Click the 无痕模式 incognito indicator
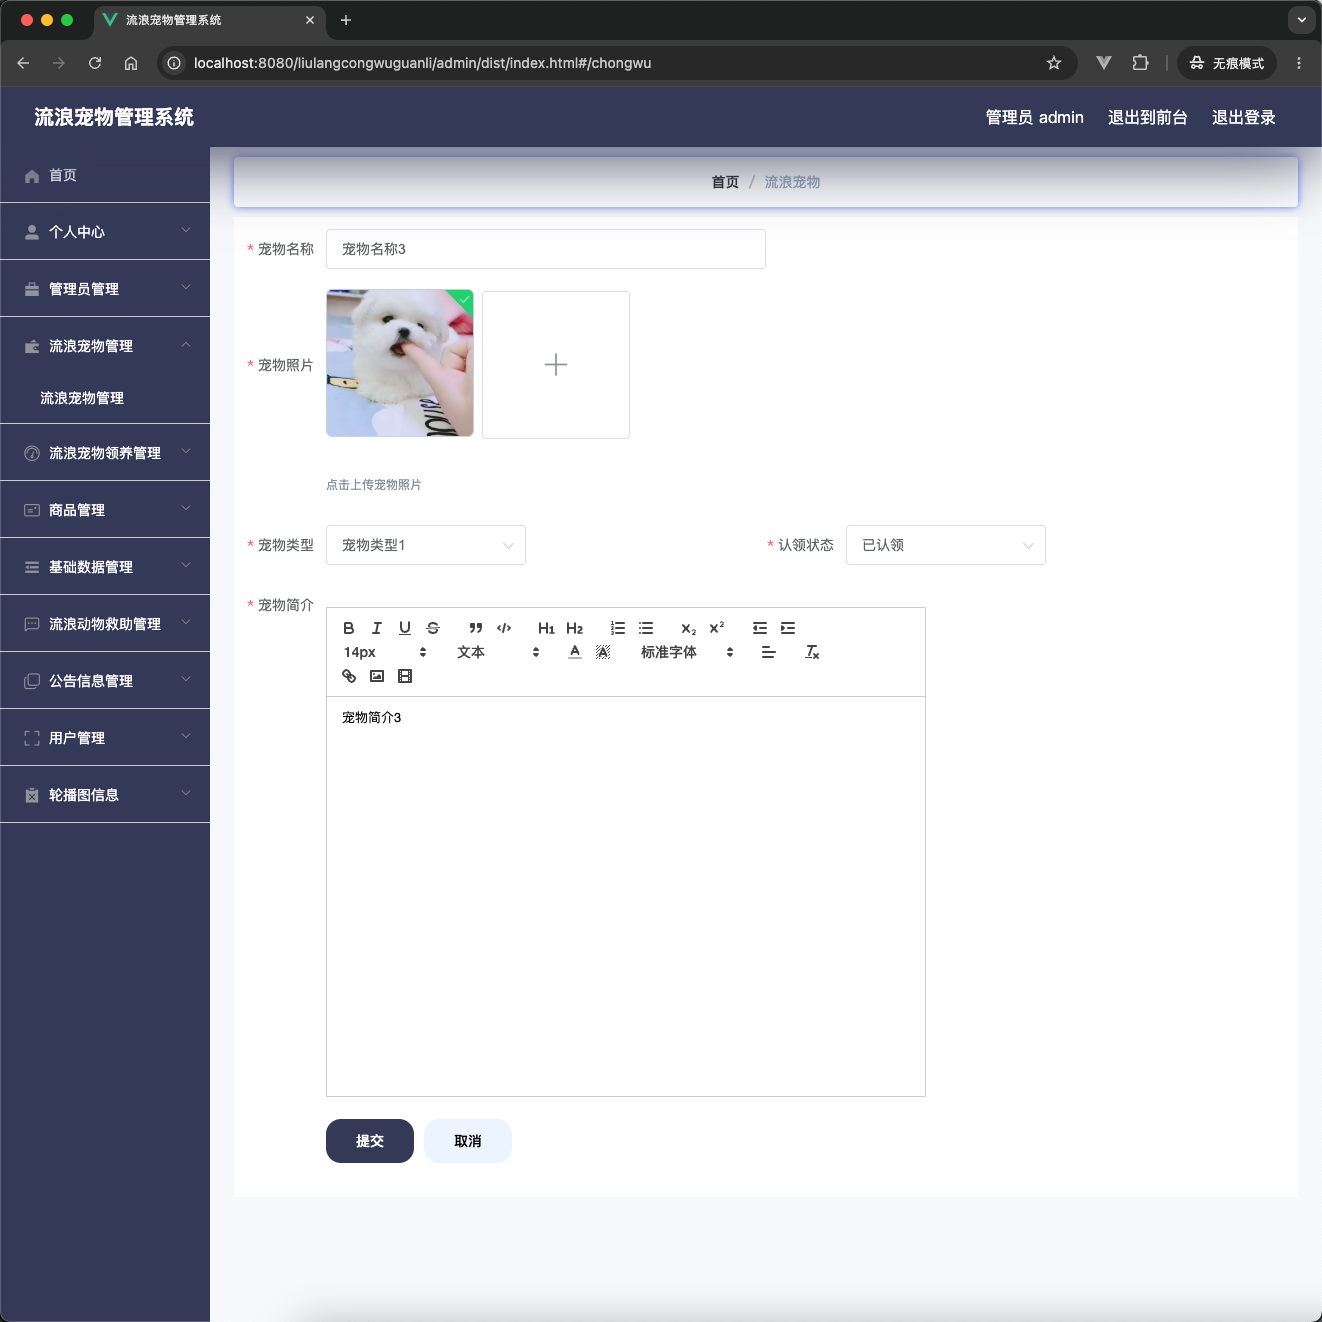 point(1227,63)
